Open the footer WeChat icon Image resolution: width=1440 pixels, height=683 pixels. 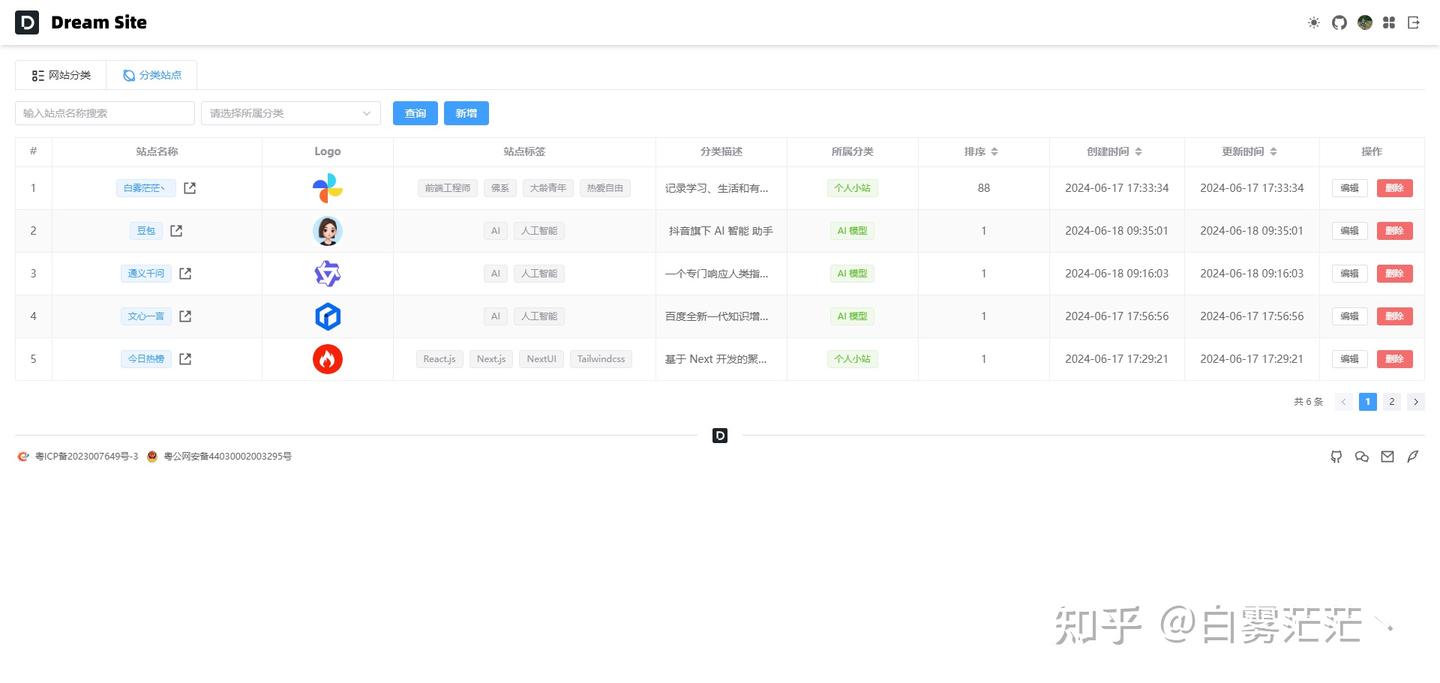coord(1362,457)
